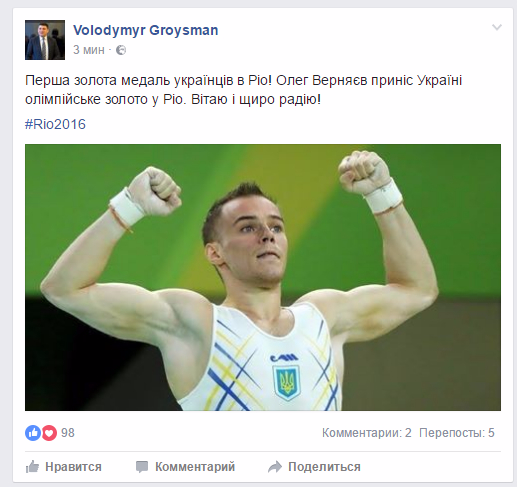The height and width of the screenshot is (487, 517).
Task: Click the post text about Олег Верняєв
Action: coord(243,90)
